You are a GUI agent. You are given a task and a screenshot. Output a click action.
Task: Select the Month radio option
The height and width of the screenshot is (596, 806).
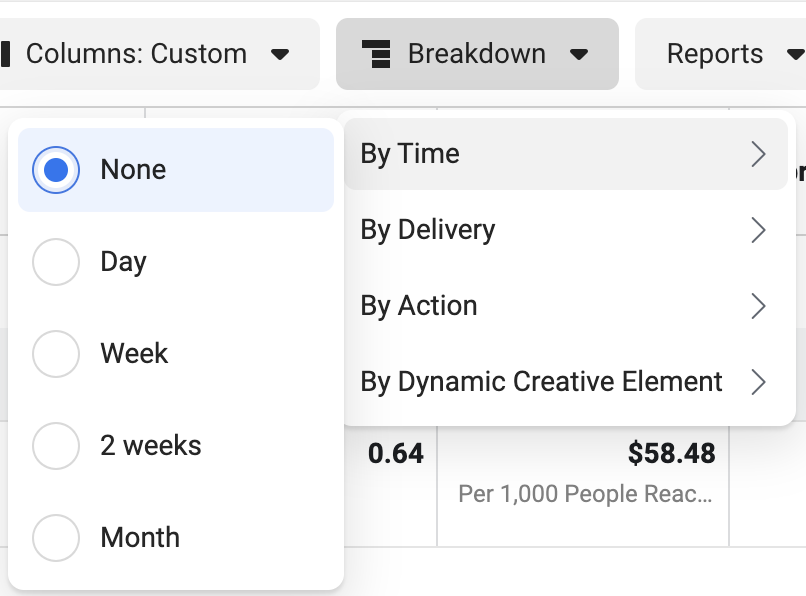[x=56, y=538]
